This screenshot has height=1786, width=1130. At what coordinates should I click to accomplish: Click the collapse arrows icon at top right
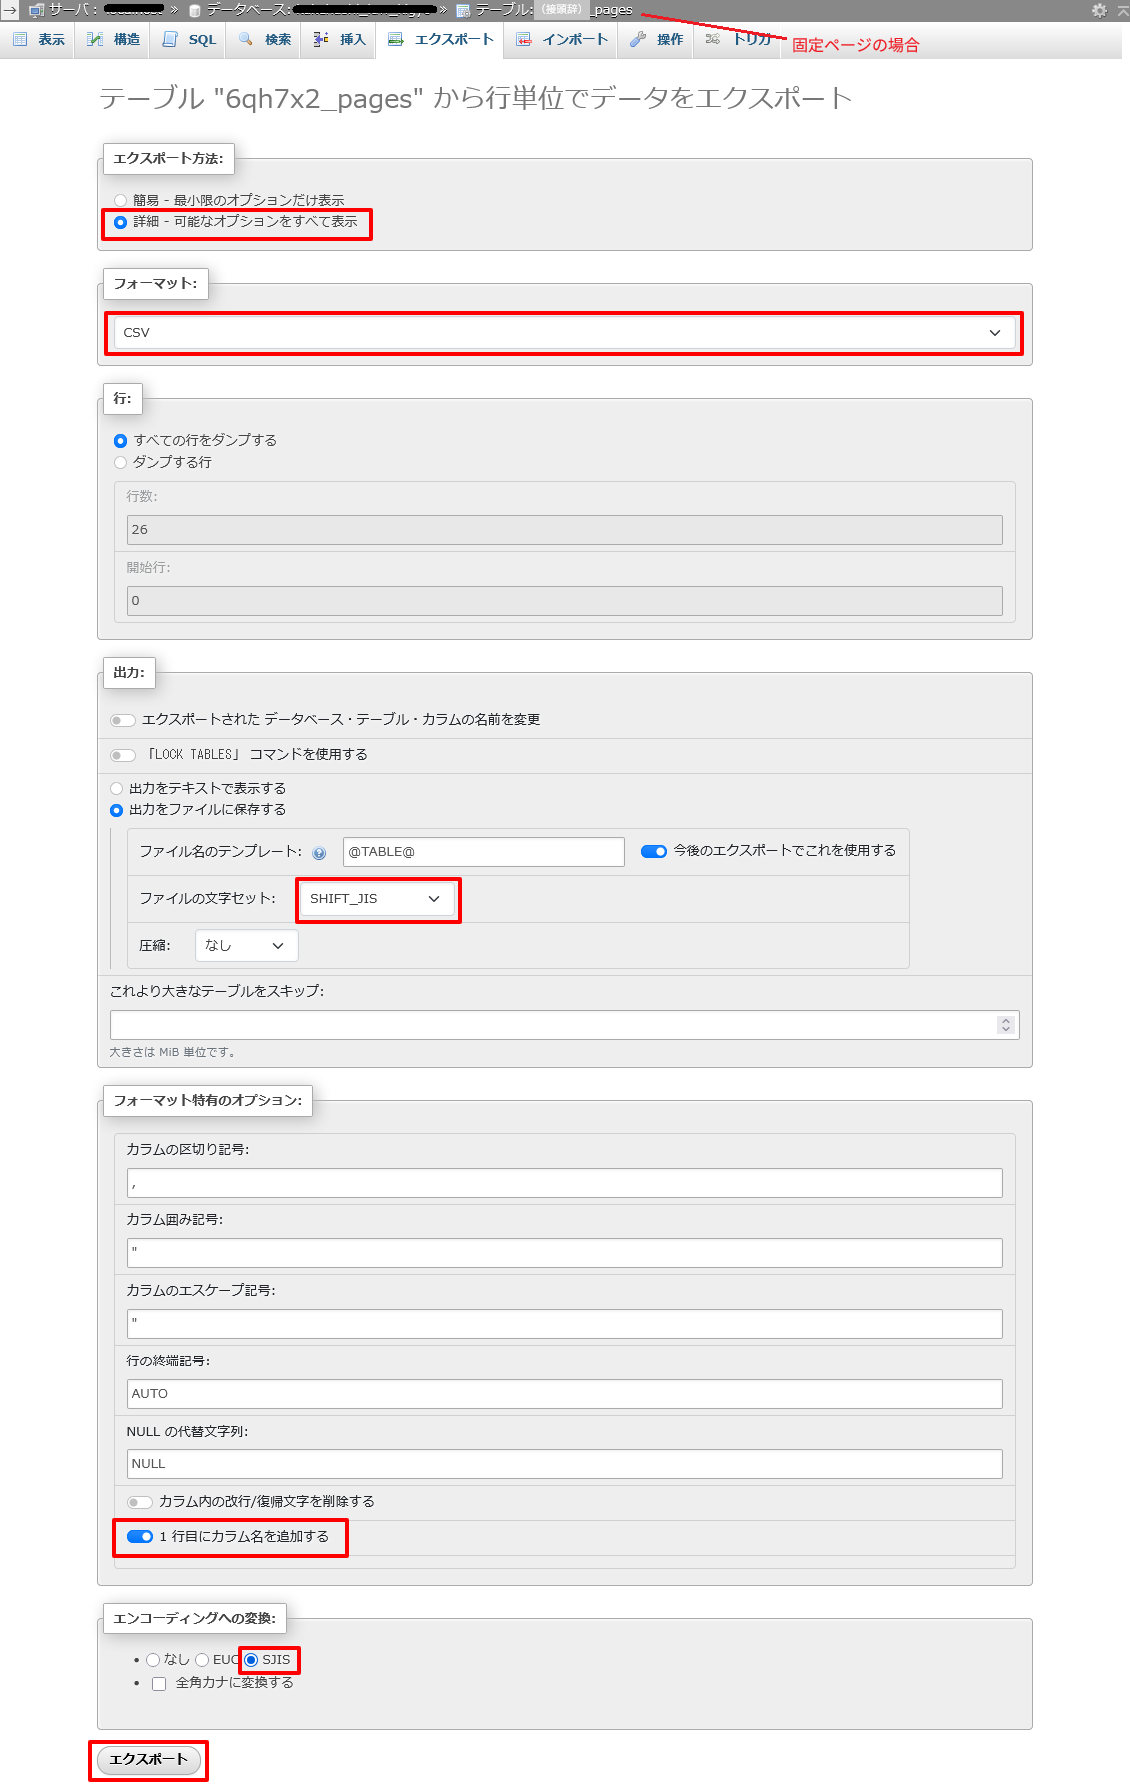(1121, 10)
